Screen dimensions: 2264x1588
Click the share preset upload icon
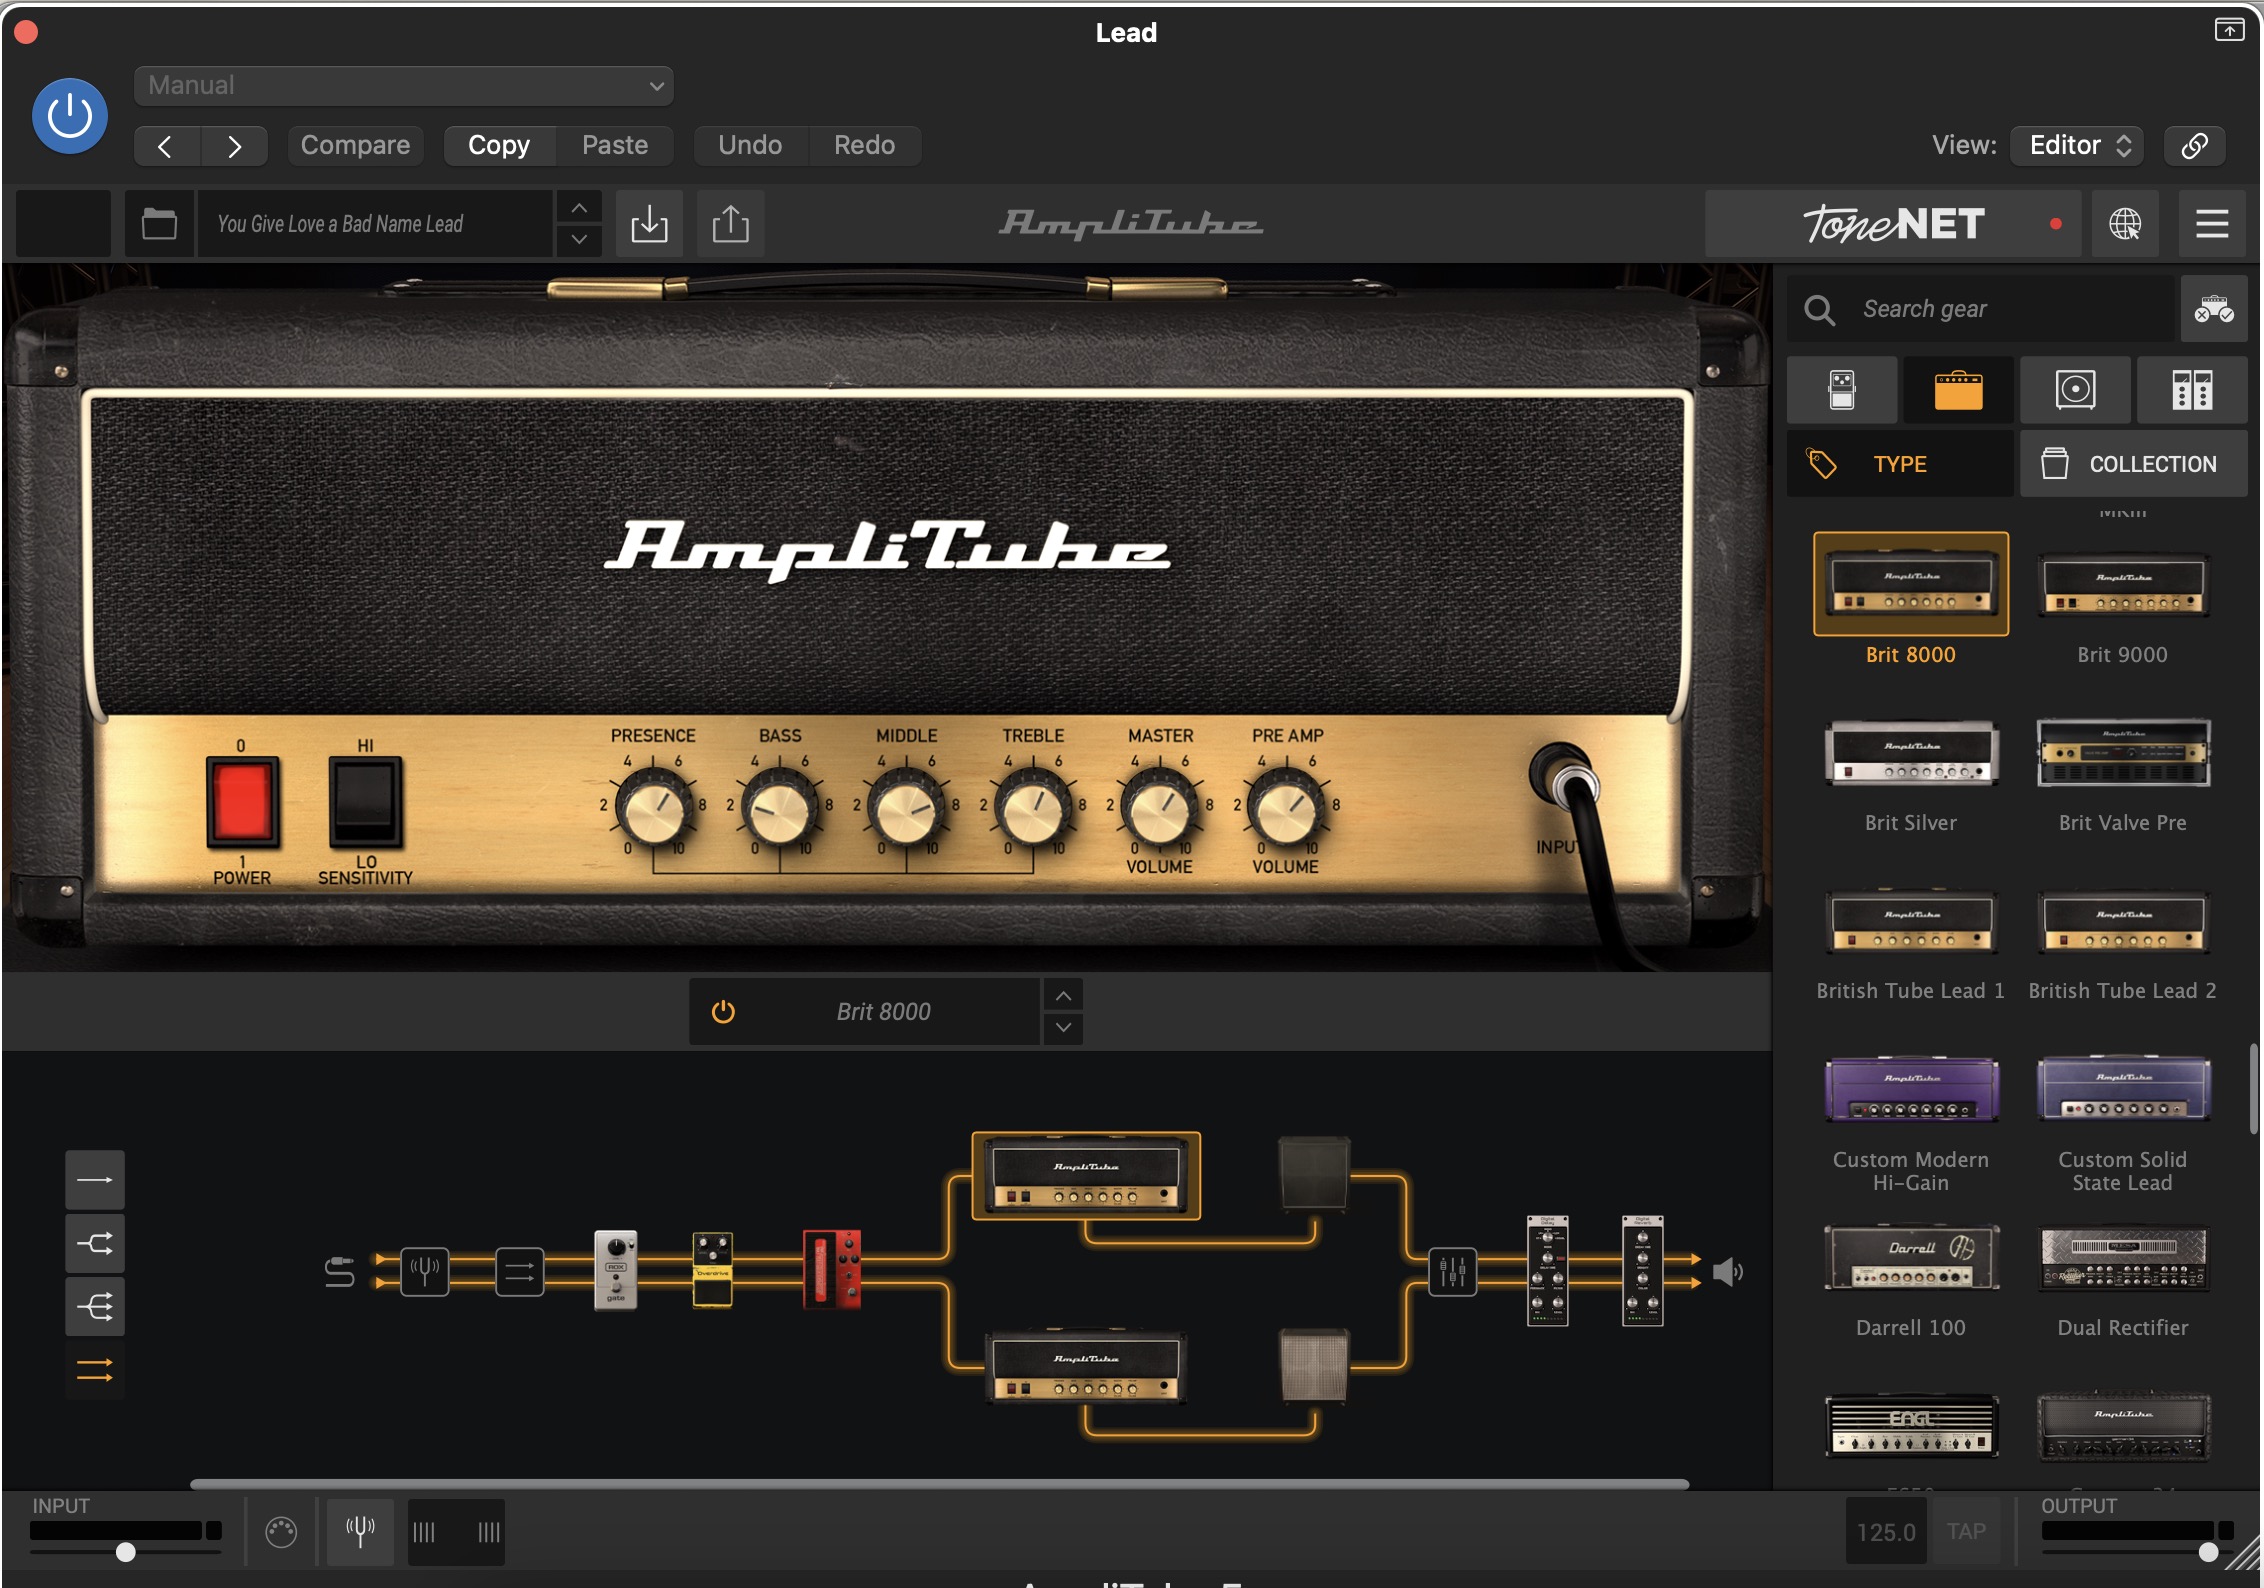pos(730,224)
